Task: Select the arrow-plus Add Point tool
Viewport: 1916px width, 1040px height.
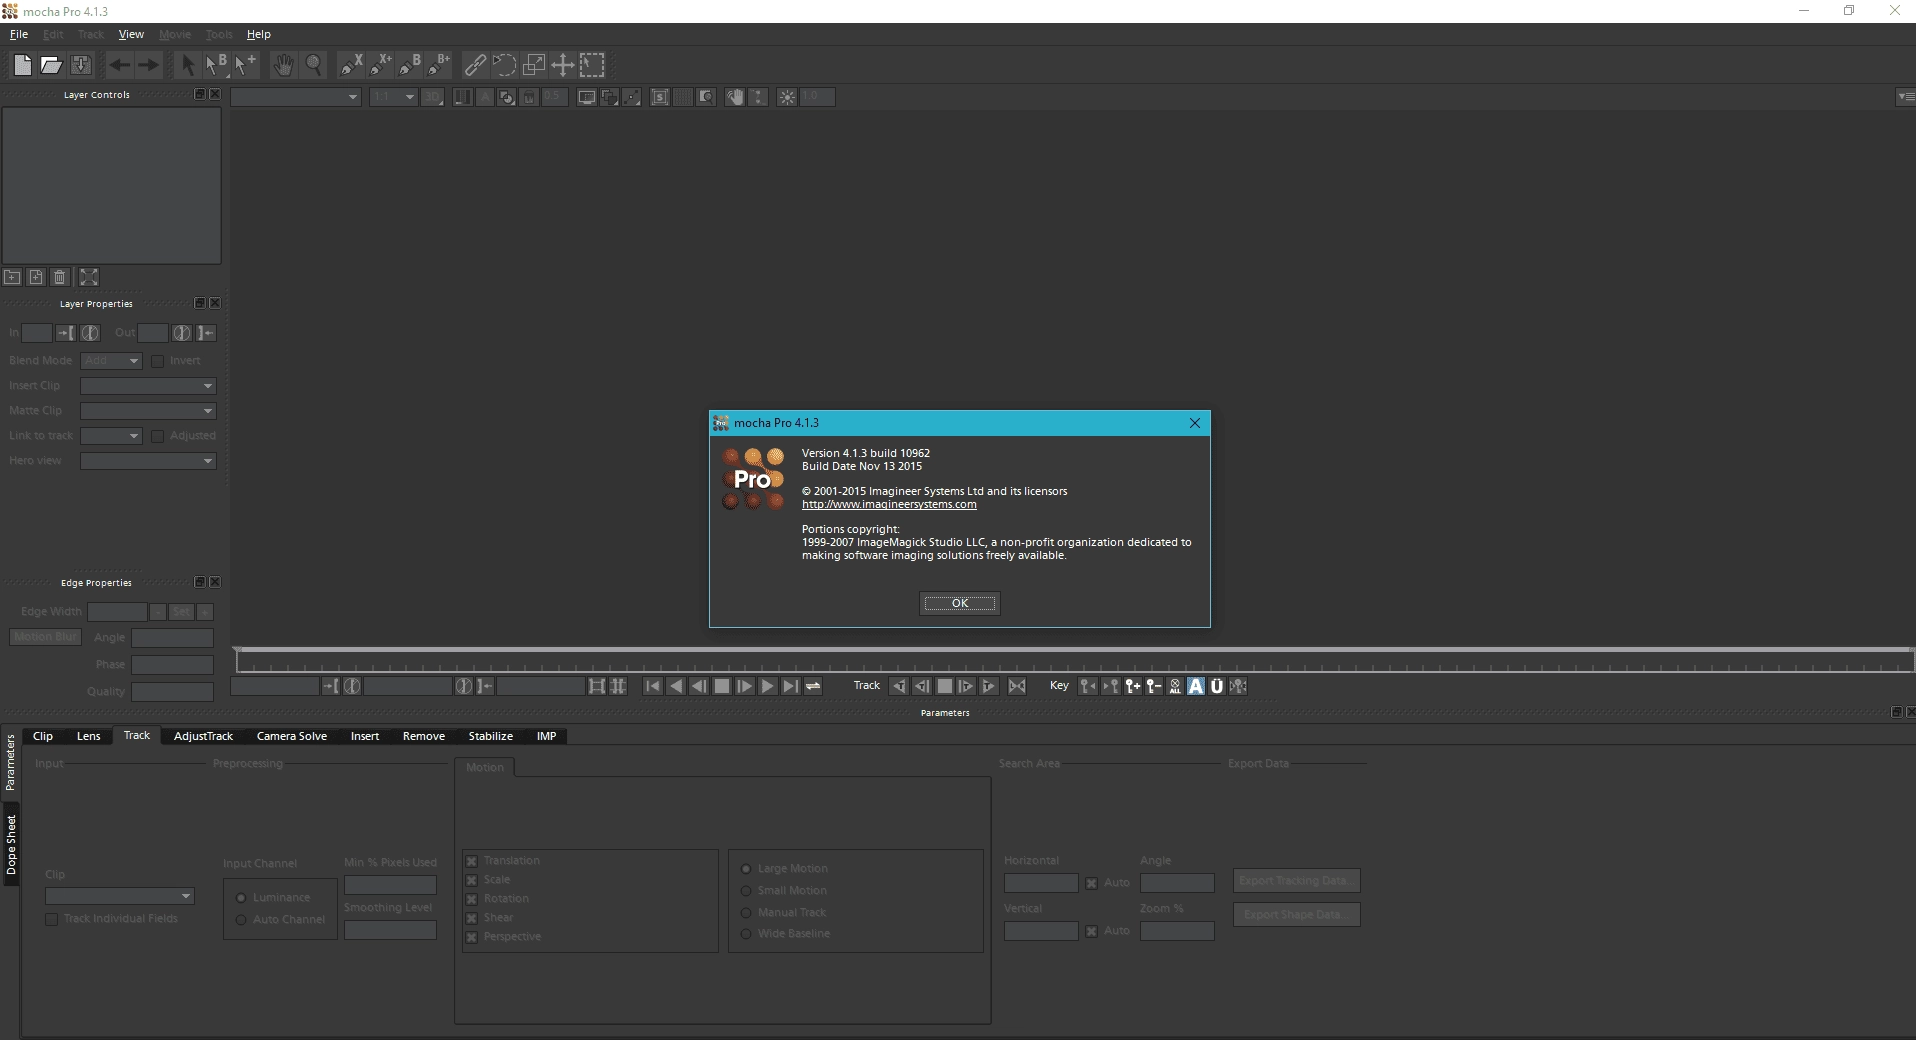Action: pyautogui.click(x=246, y=65)
